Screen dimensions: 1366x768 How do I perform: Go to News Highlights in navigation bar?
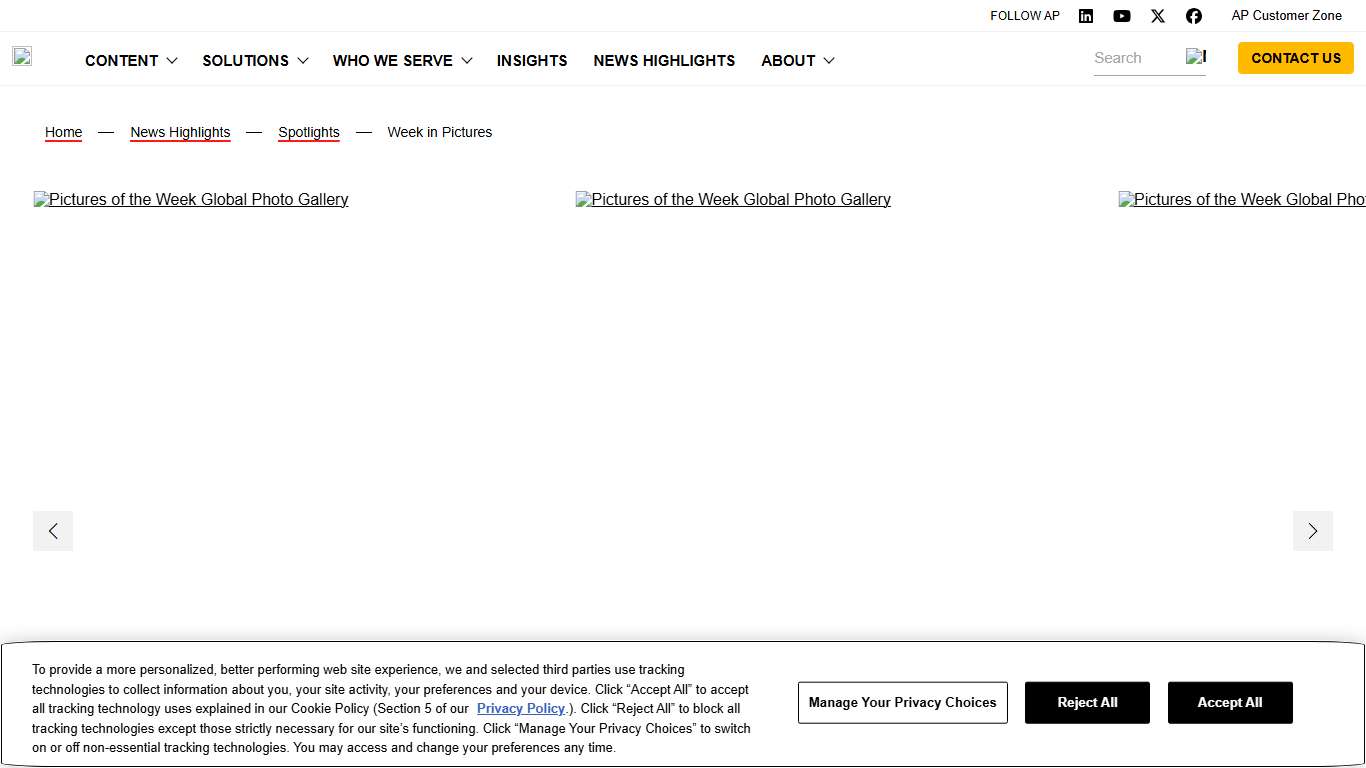pos(664,61)
